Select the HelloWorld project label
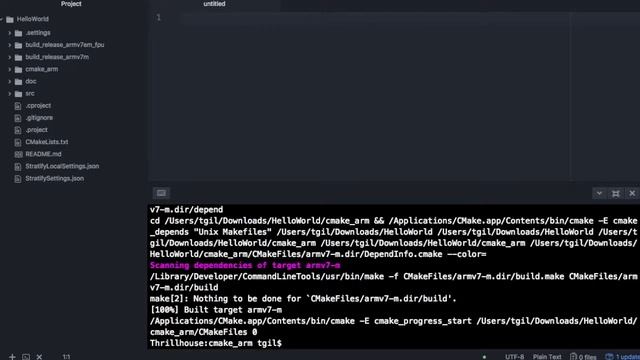The image size is (640, 360). pos(33,19)
